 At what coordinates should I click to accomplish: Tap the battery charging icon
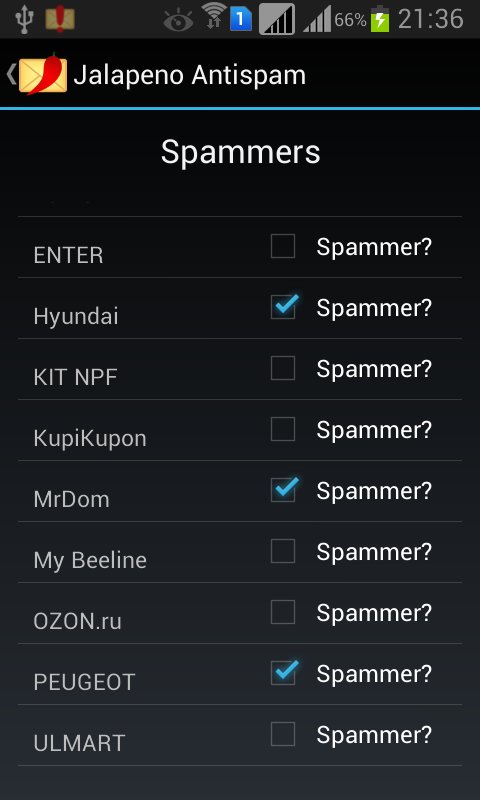click(x=380, y=19)
